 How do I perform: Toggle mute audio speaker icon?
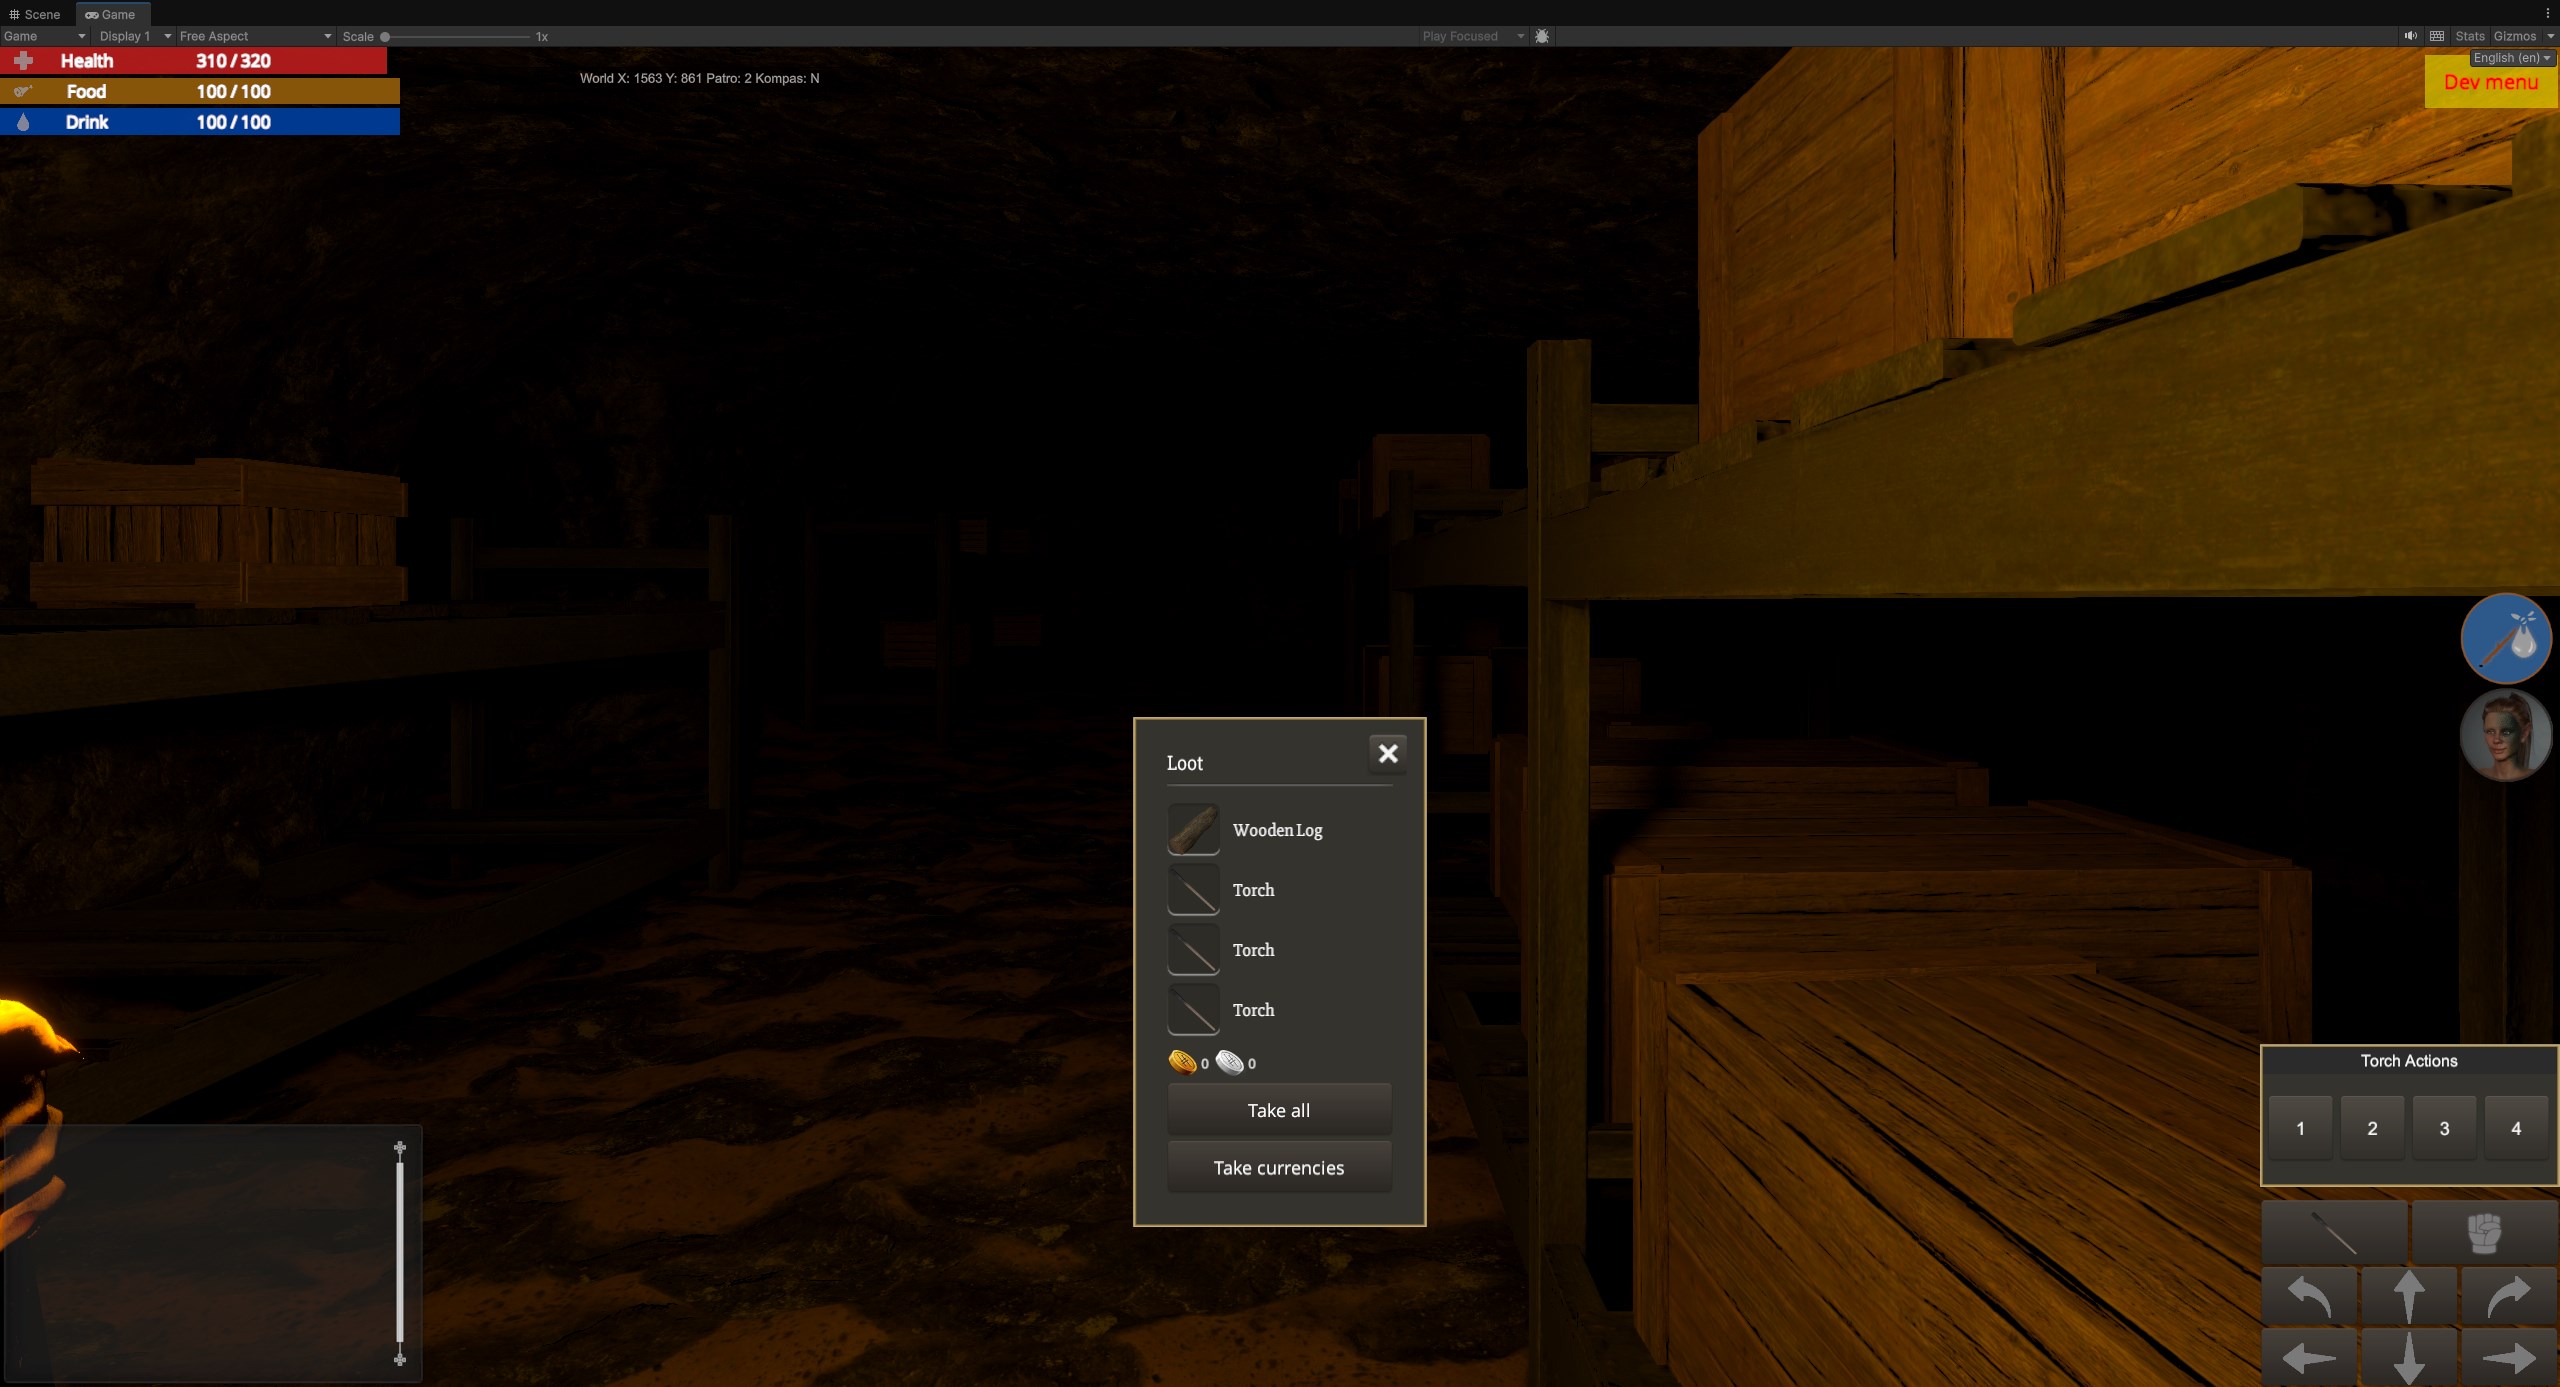pyautogui.click(x=2410, y=36)
